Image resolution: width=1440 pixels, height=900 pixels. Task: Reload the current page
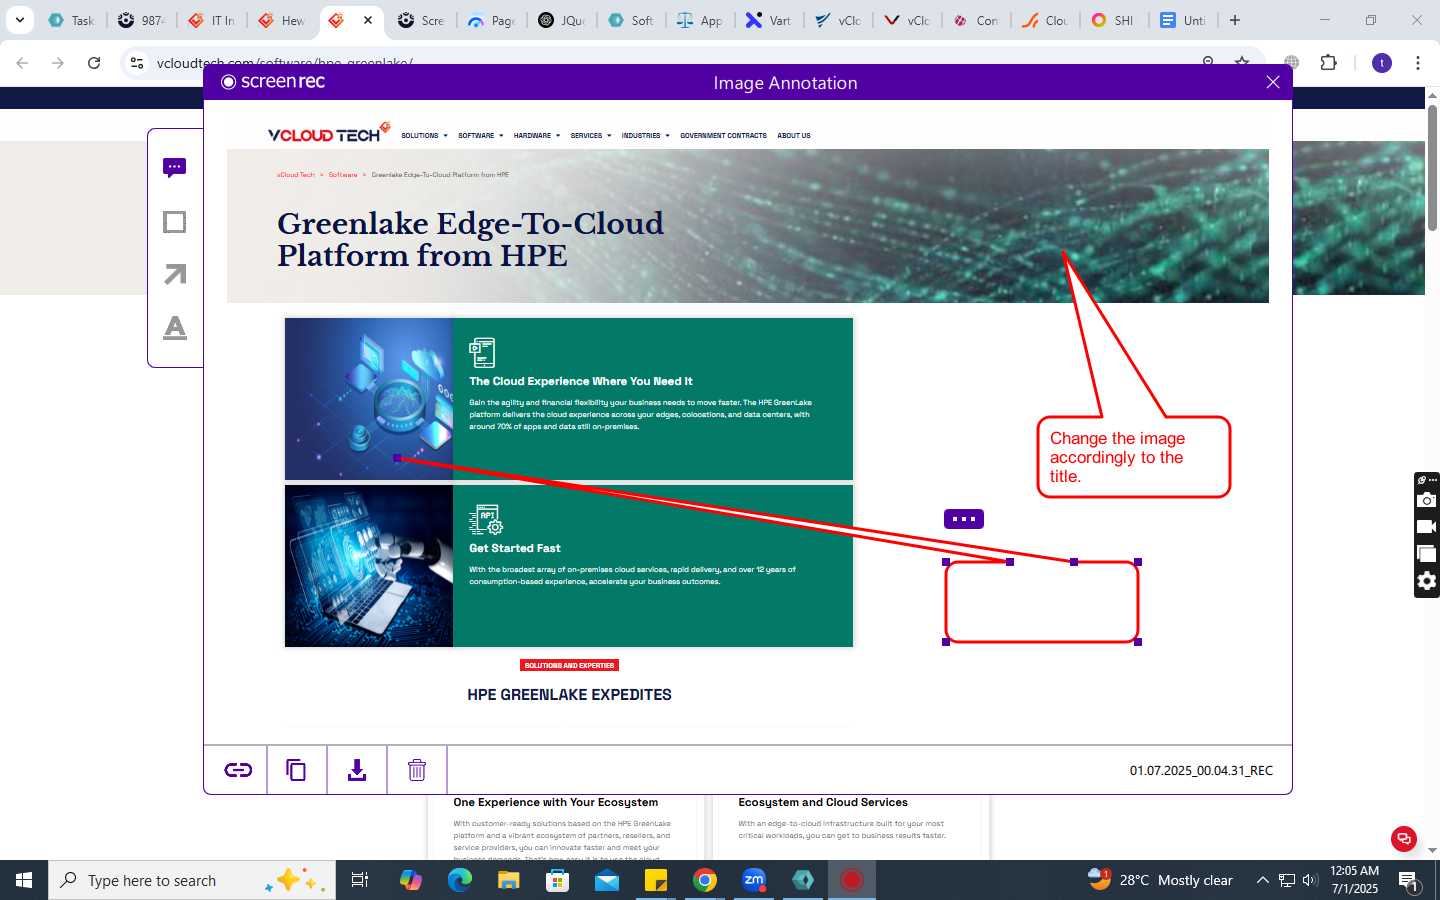(94, 63)
